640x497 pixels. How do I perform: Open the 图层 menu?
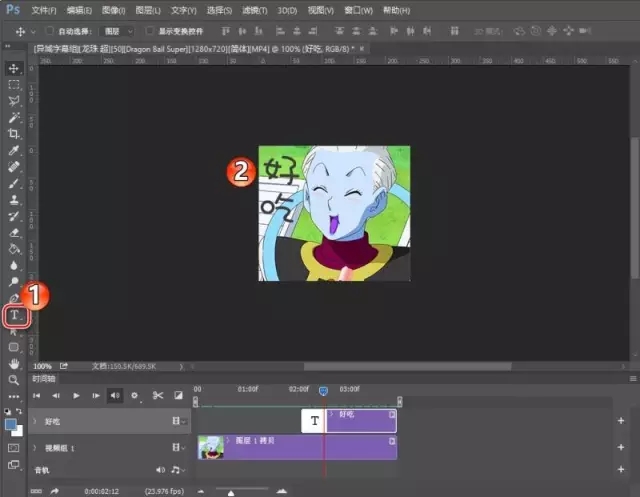coord(148,10)
